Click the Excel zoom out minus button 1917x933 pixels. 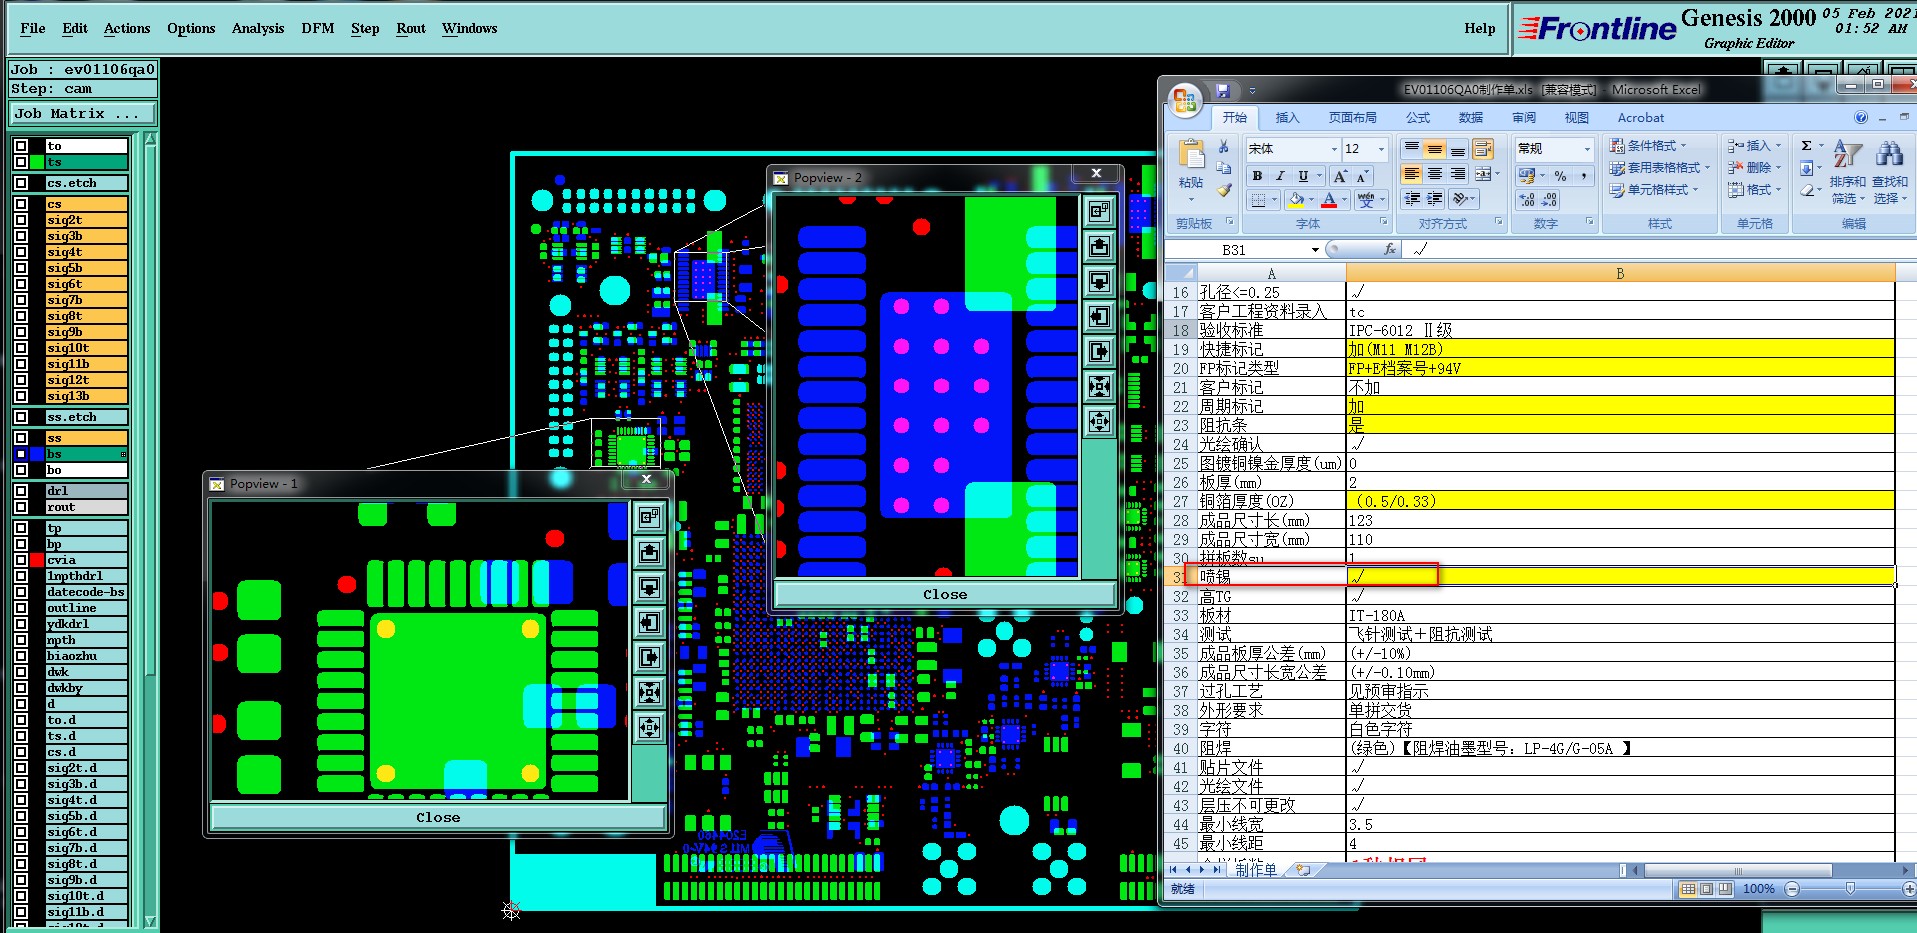pyautogui.click(x=1792, y=889)
